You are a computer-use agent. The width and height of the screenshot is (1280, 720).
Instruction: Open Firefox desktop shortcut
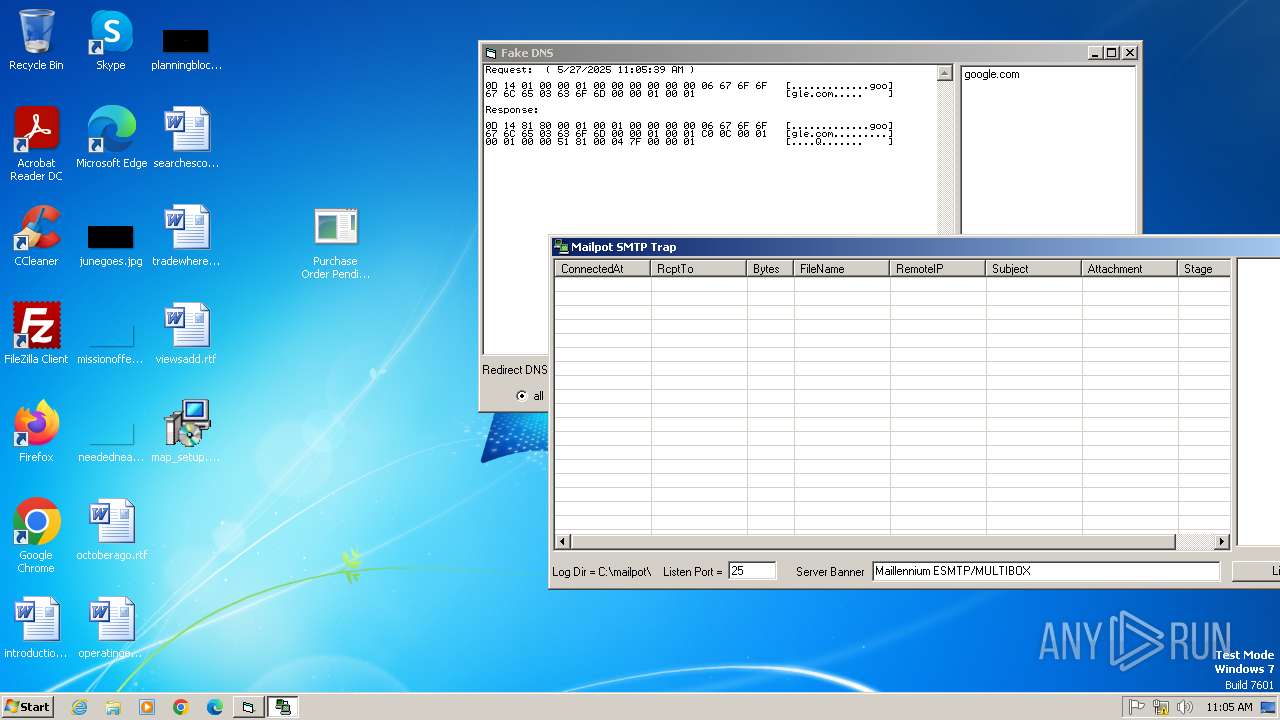36,431
